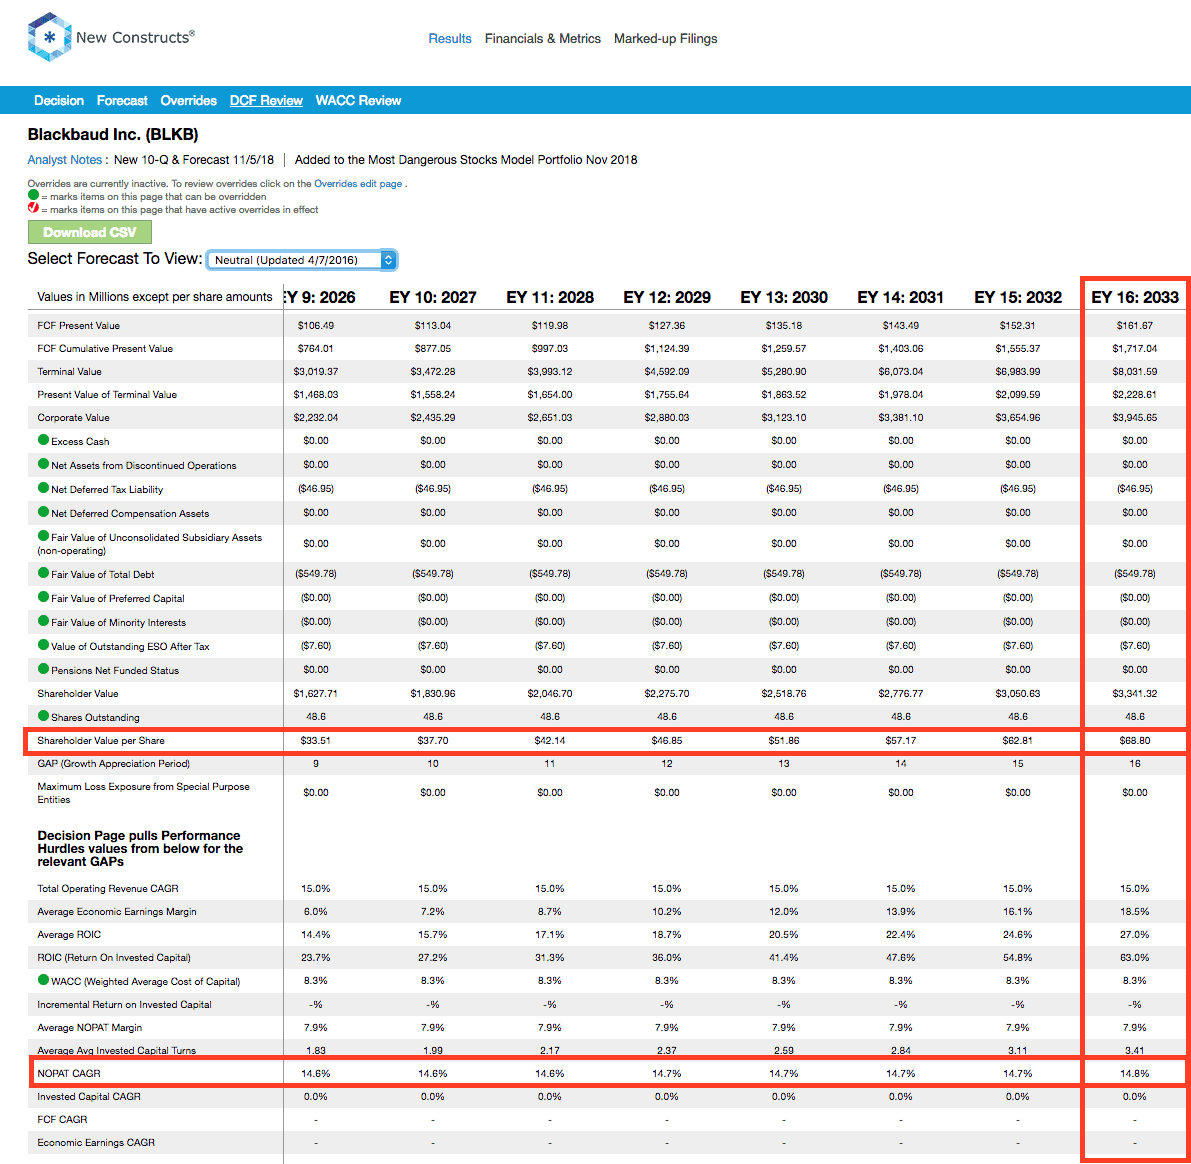Click the Blackbaud Inc. (BLKB) heading
This screenshot has width=1191, height=1164.
click(113, 134)
